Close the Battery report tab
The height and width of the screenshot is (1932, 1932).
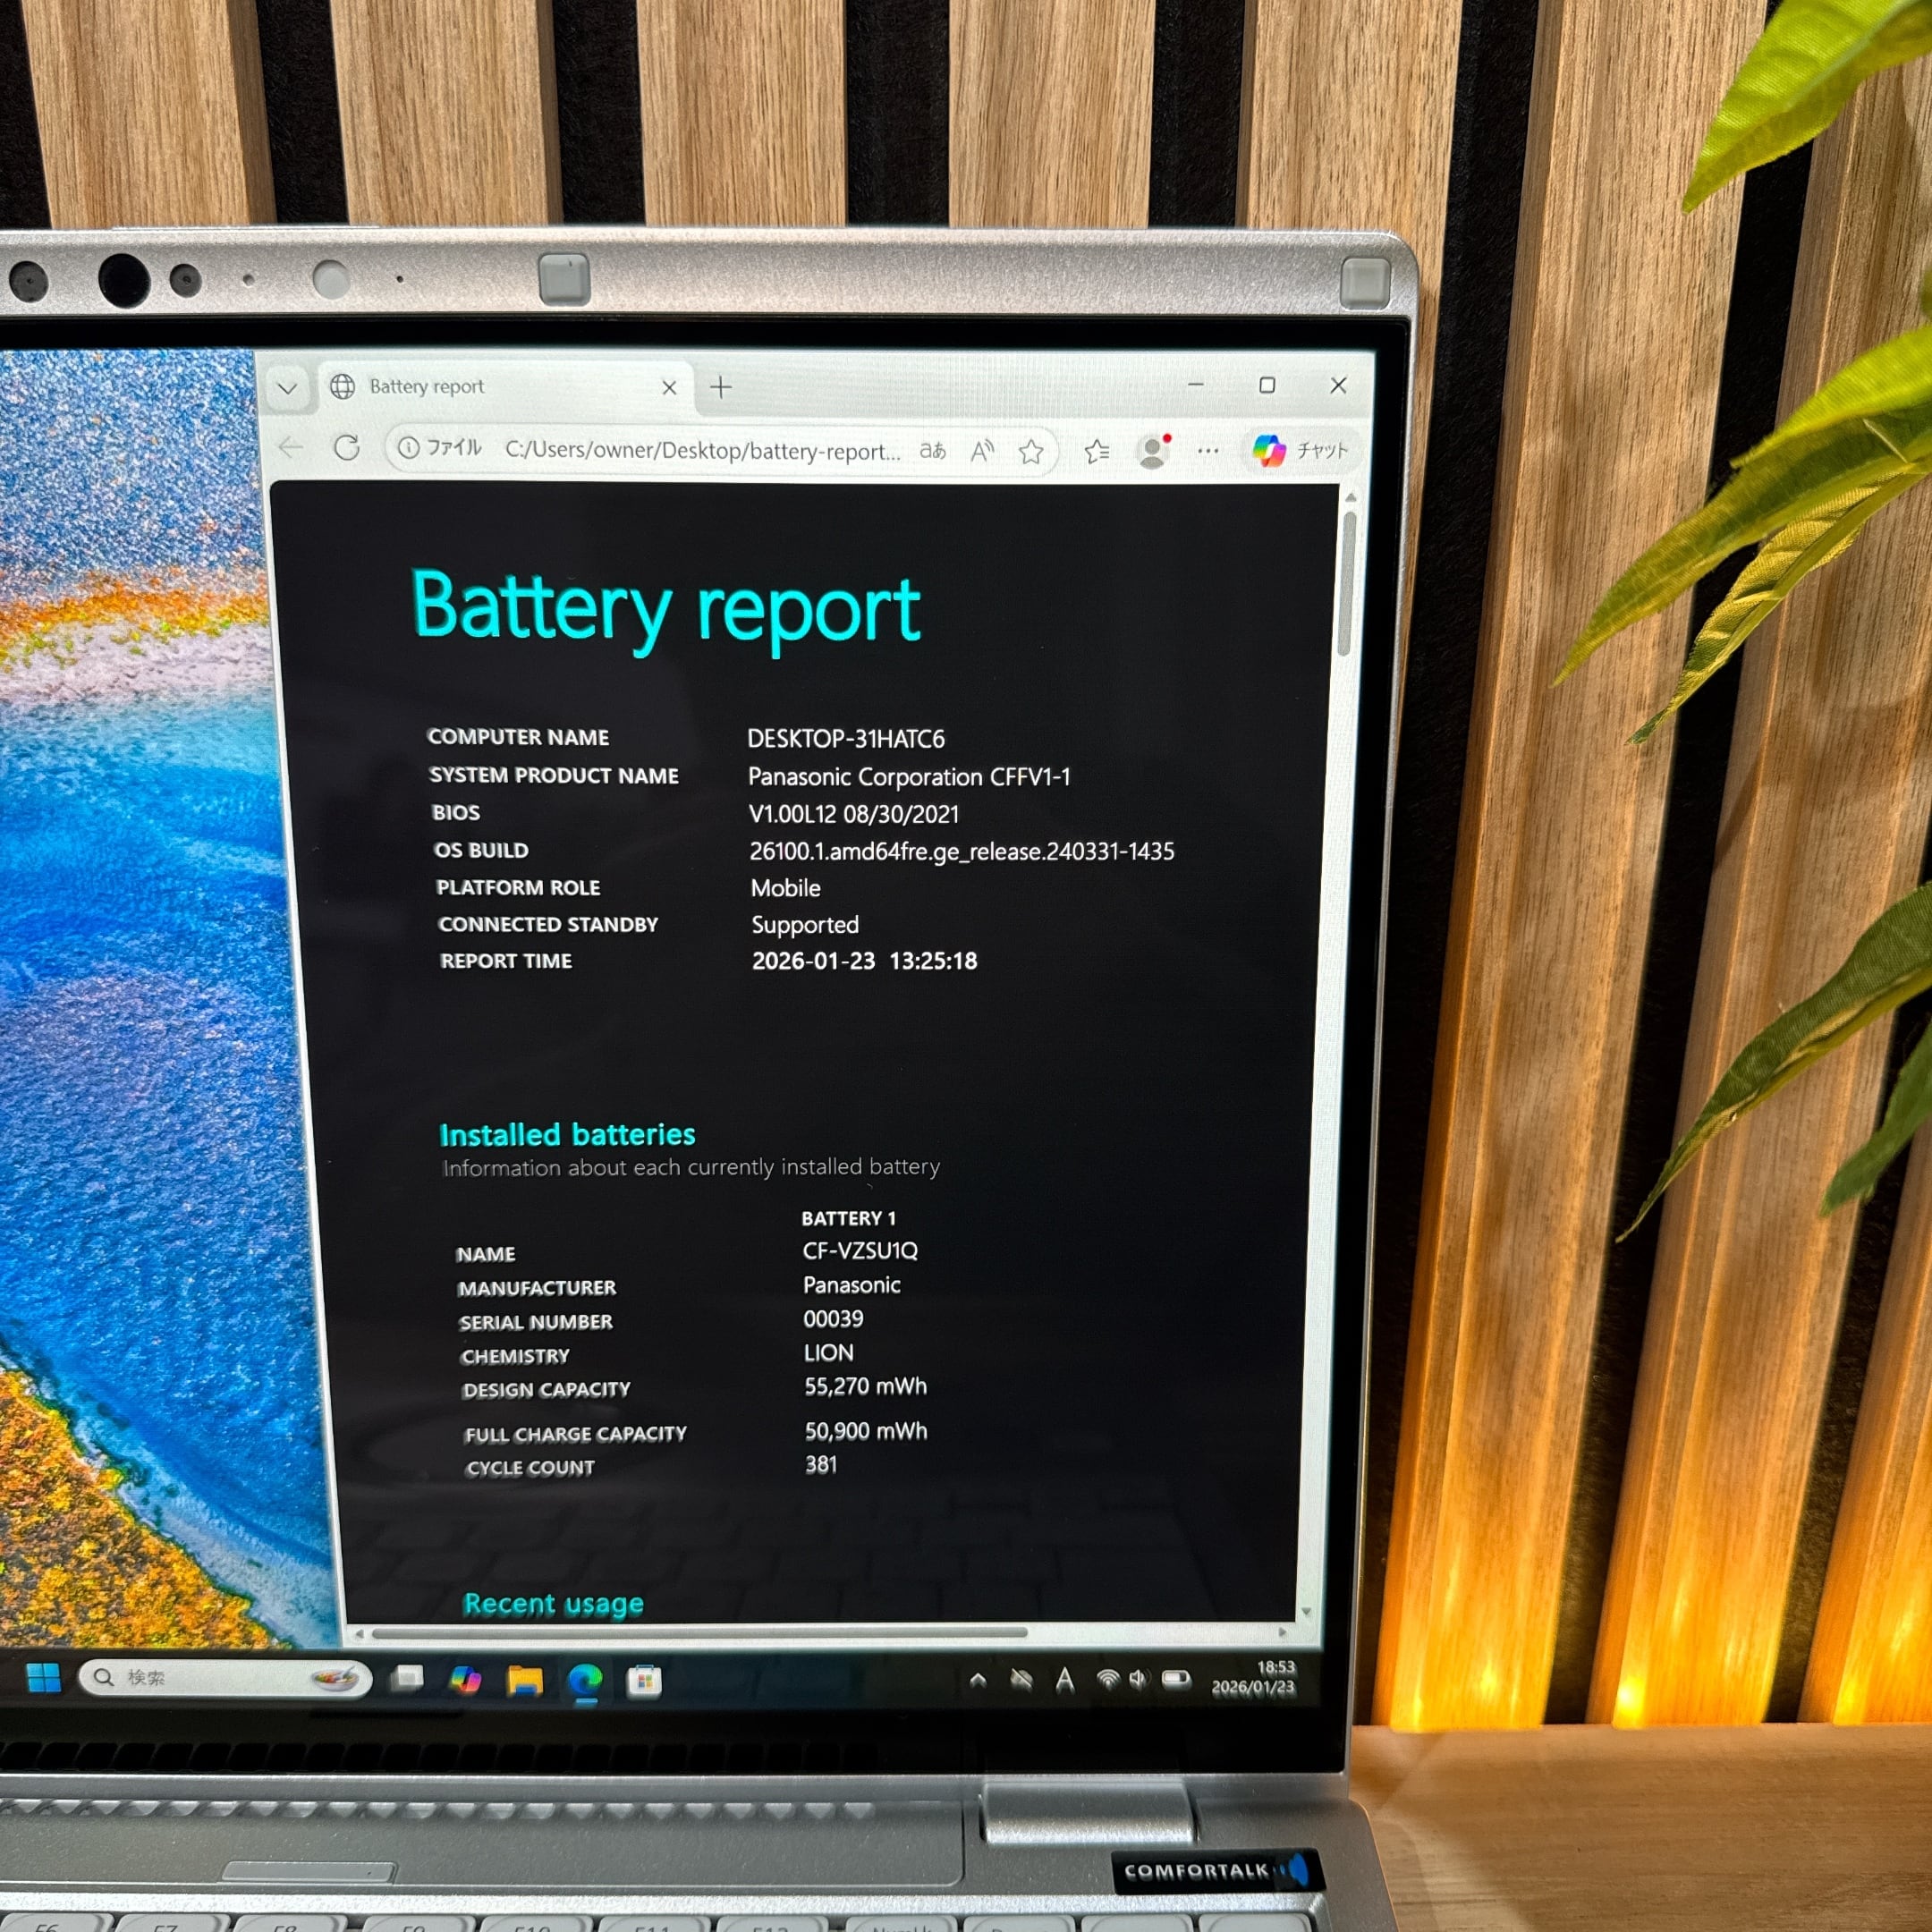[669, 388]
